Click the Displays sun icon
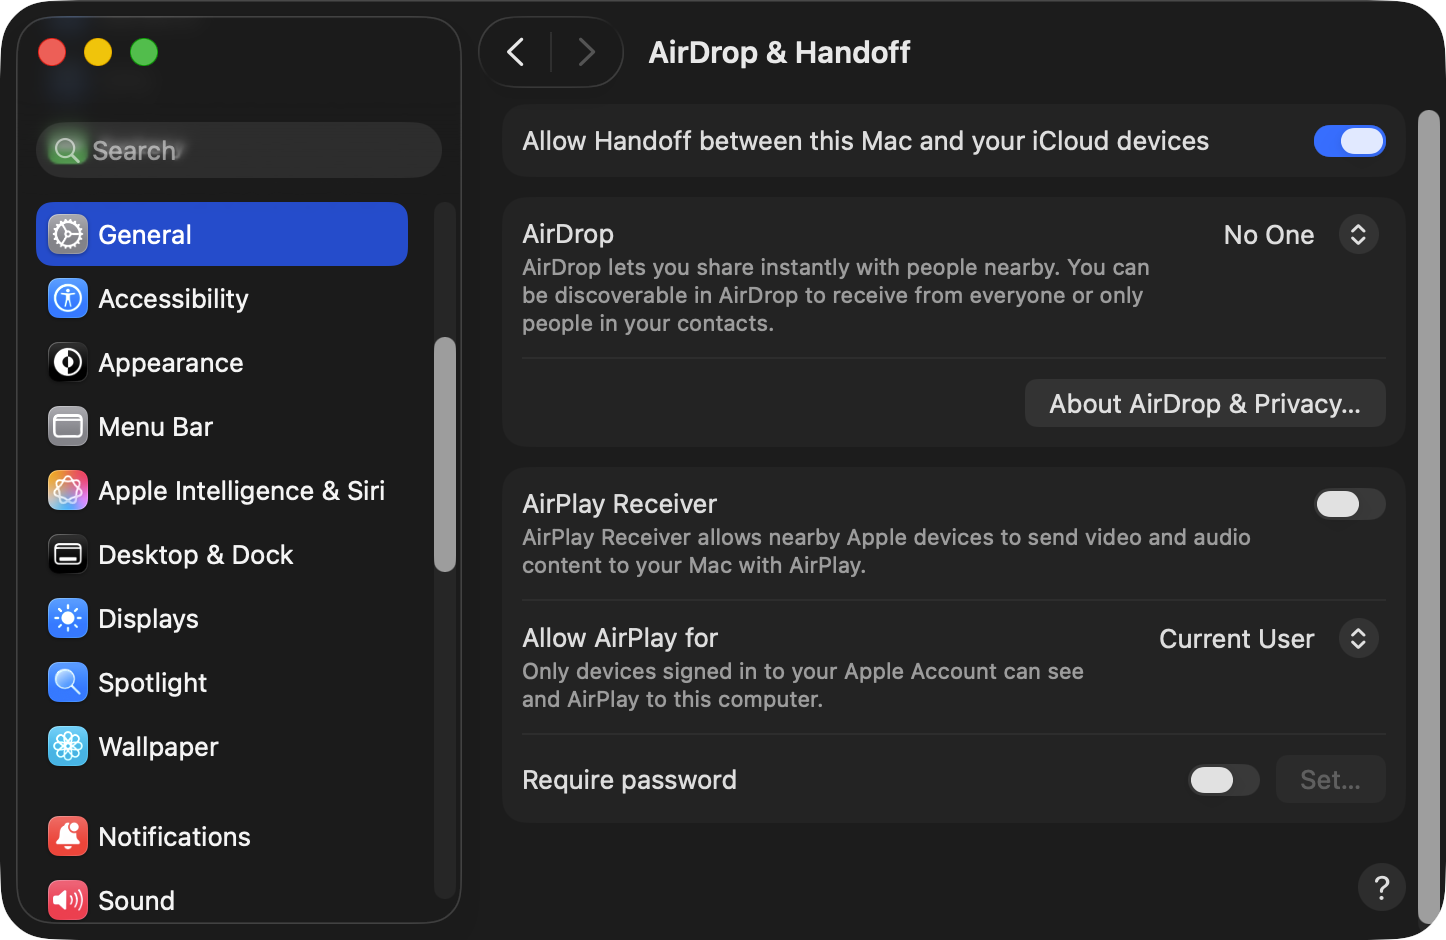Image resolution: width=1446 pixels, height=940 pixels. click(68, 618)
